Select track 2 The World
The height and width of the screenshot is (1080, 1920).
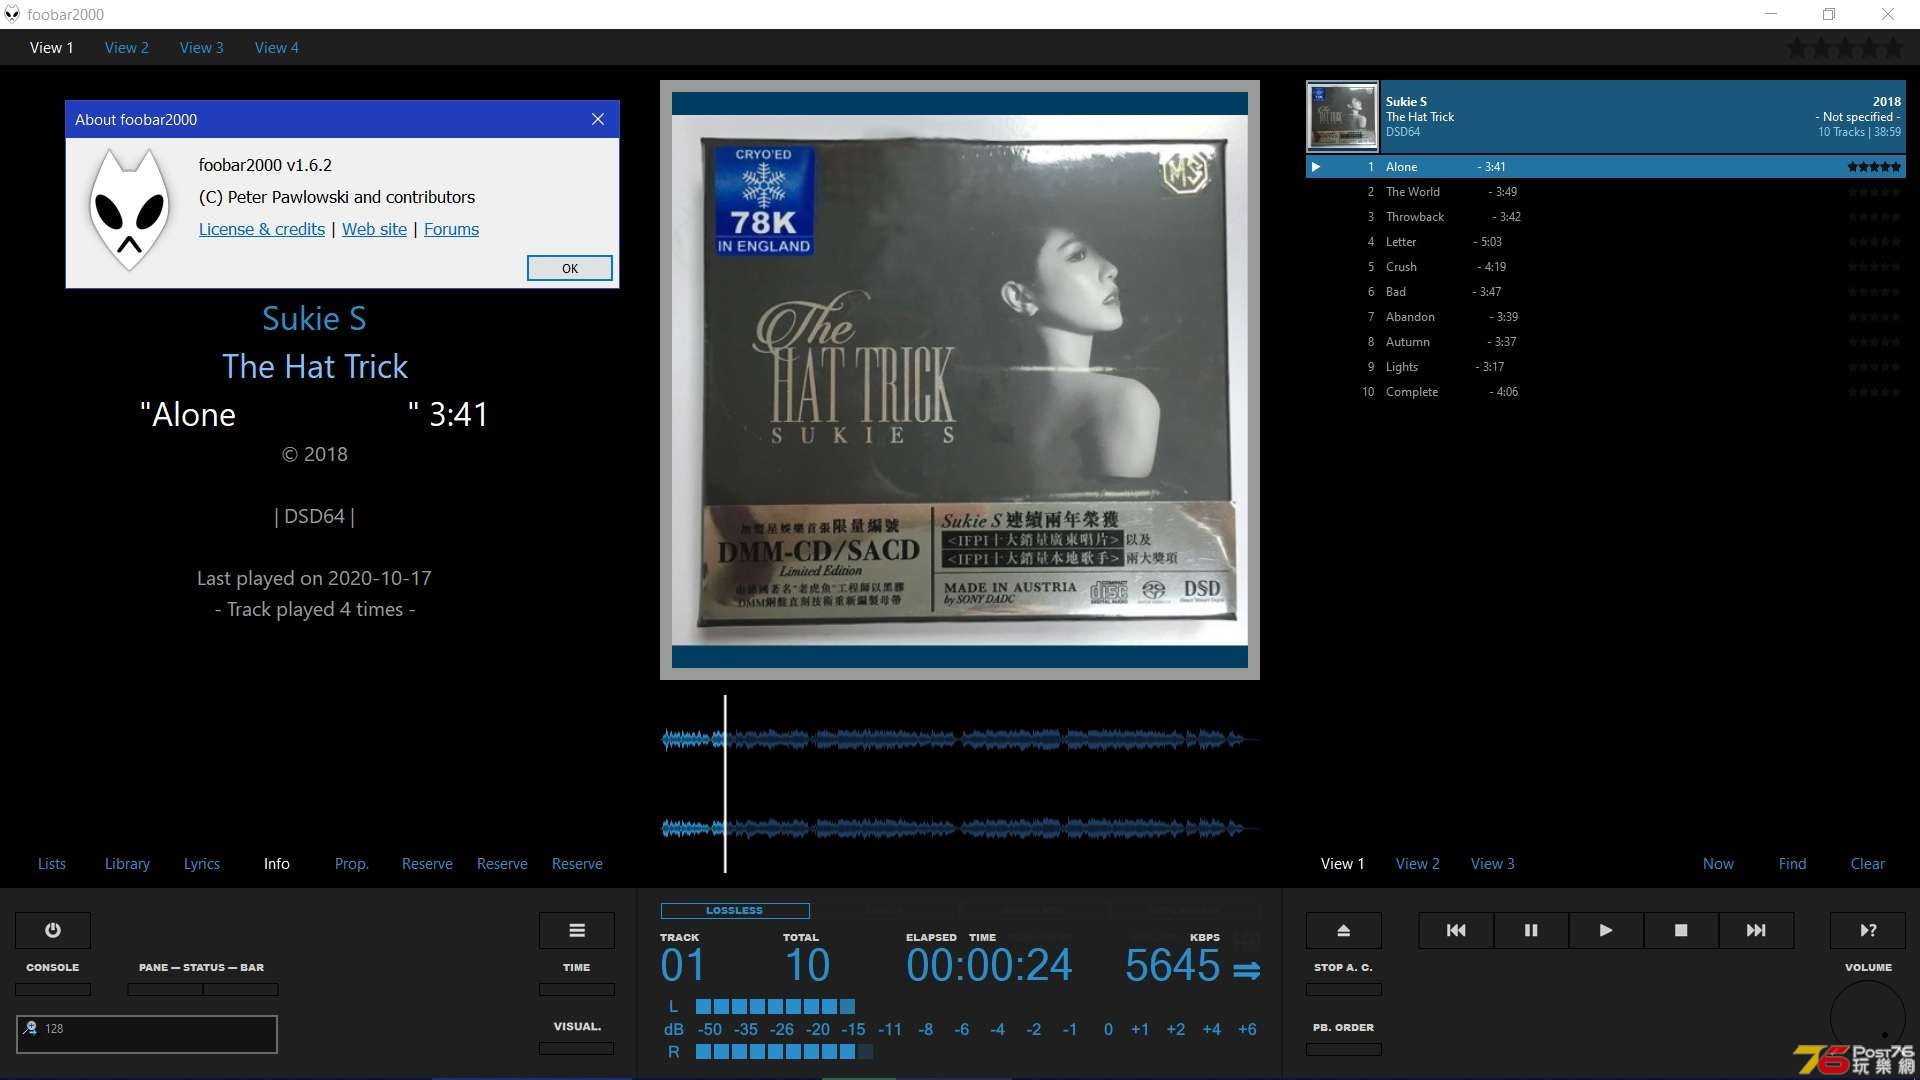(1606, 192)
